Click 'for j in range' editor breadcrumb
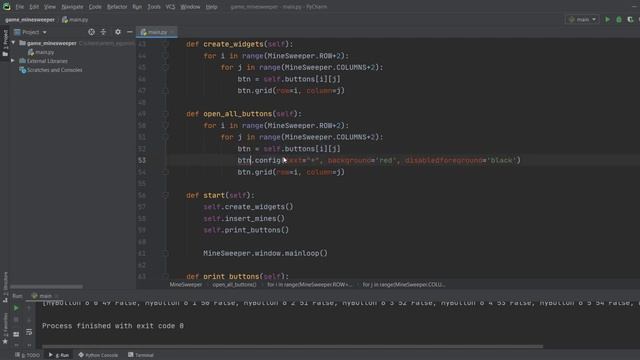The image size is (640, 360). [404, 284]
